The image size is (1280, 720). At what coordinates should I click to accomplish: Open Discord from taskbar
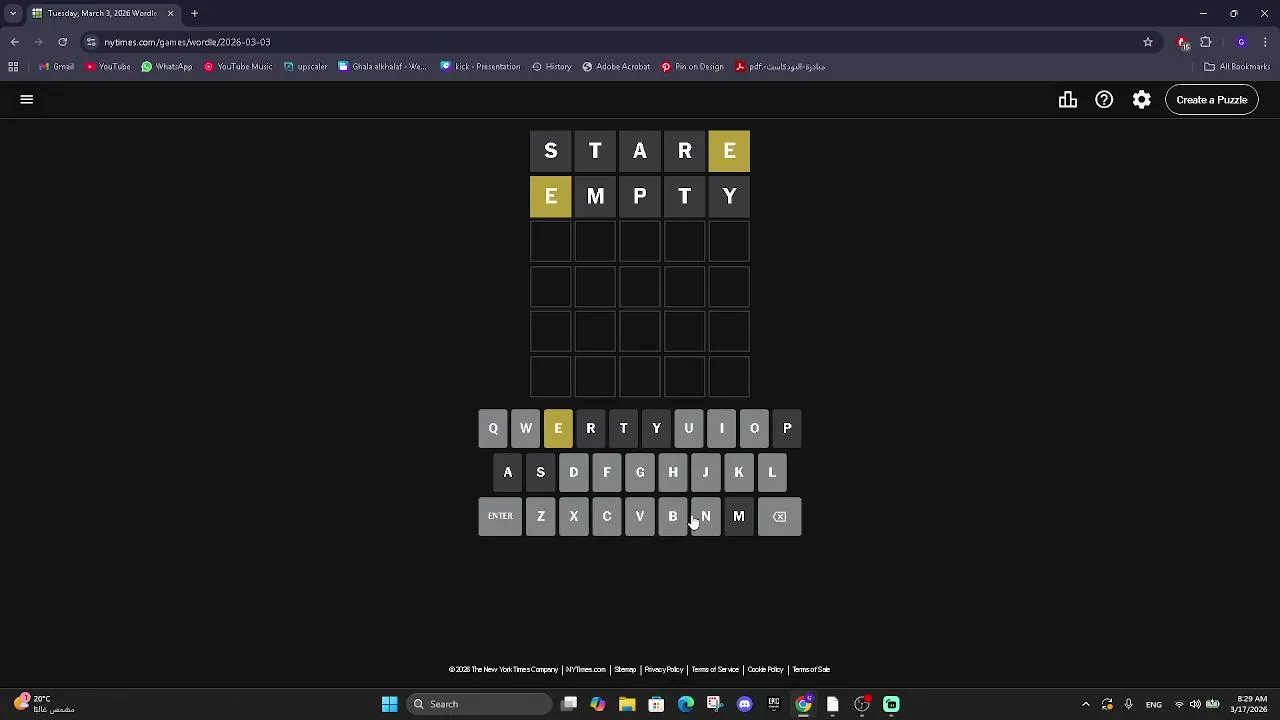(x=744, y=704)
